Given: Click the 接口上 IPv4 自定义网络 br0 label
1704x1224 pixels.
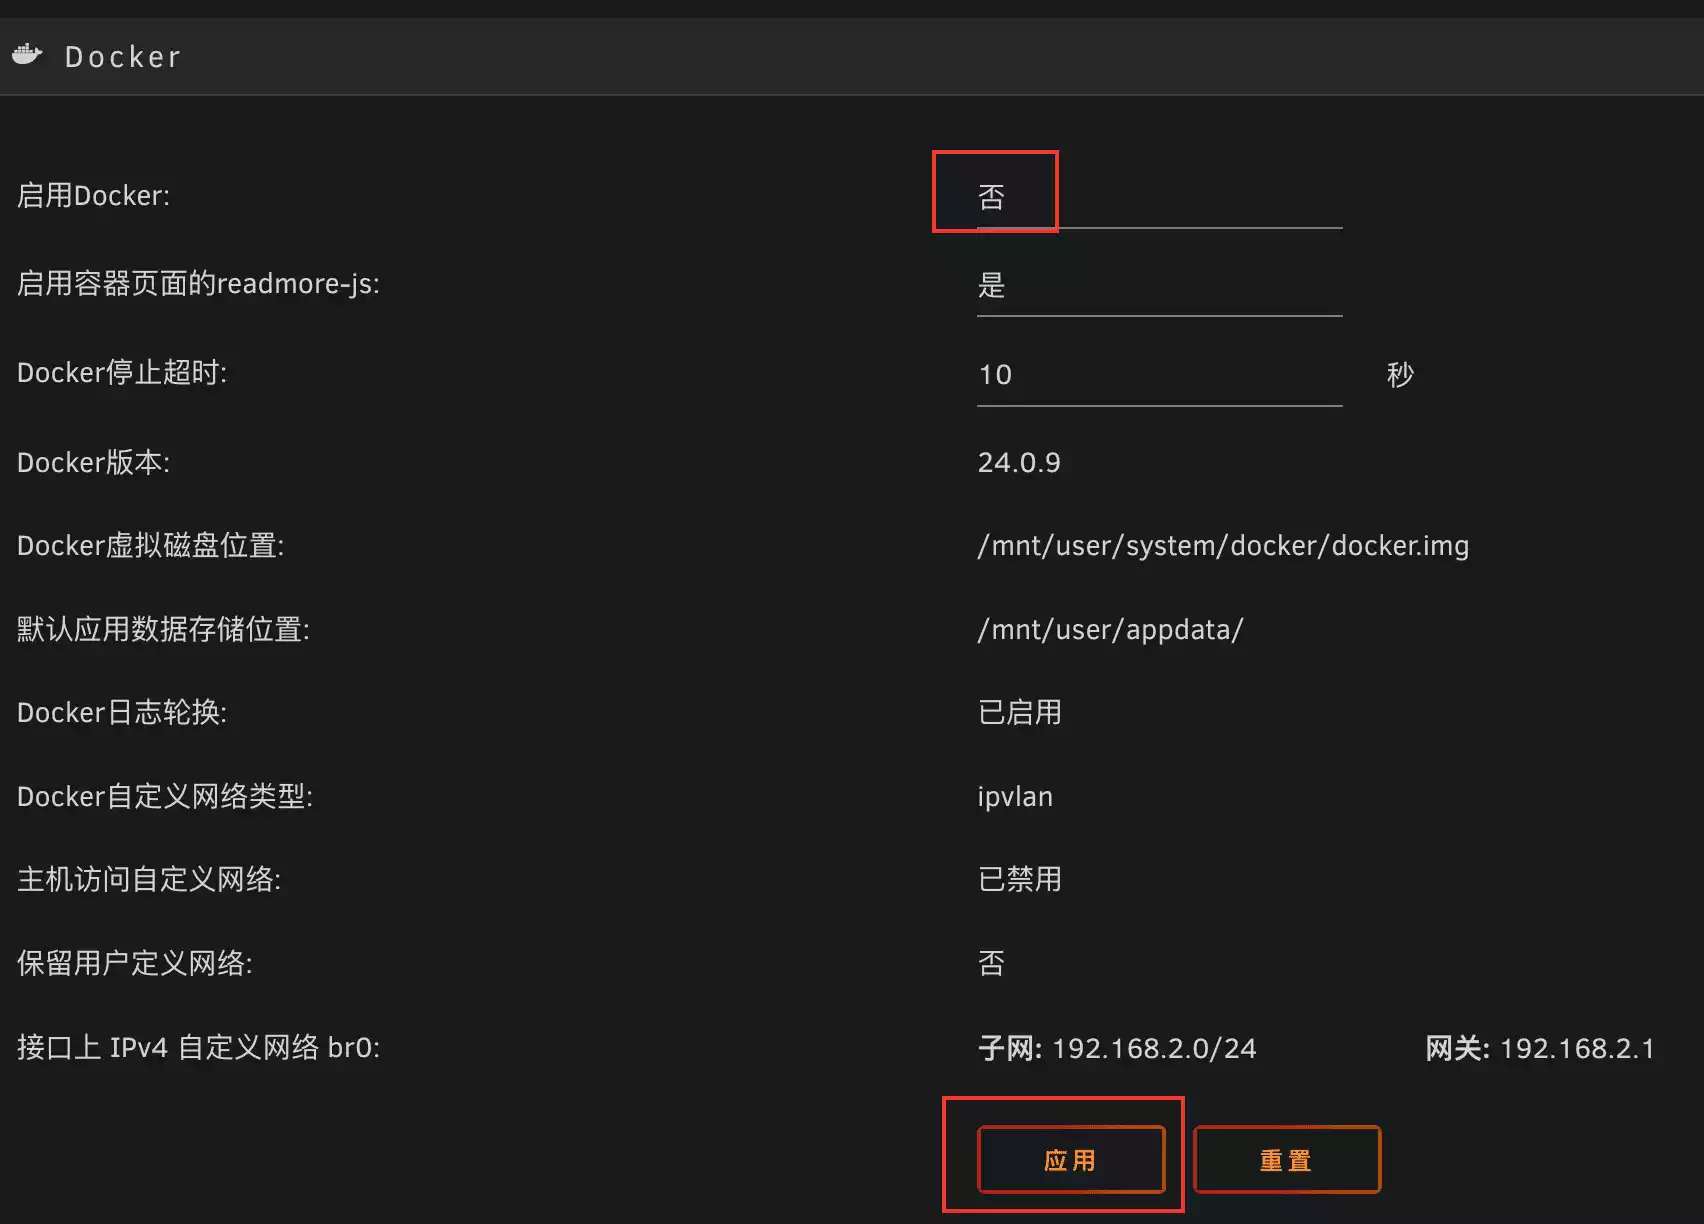Looking at the screenshot, I should coord(198,1048).
